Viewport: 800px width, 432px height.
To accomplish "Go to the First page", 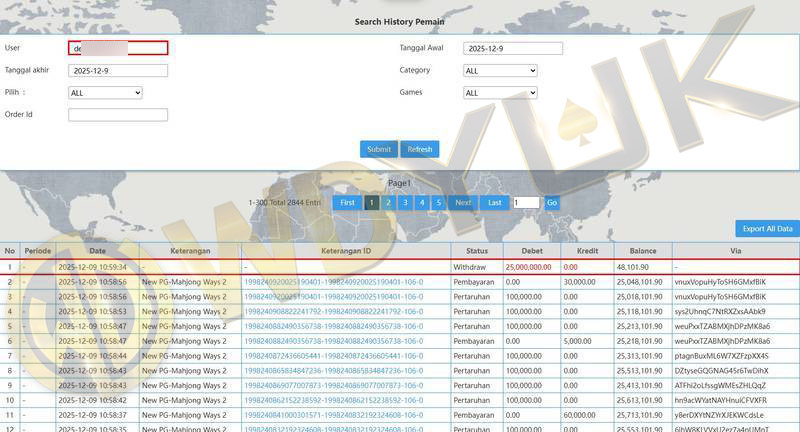I will (x=347, y=203).
